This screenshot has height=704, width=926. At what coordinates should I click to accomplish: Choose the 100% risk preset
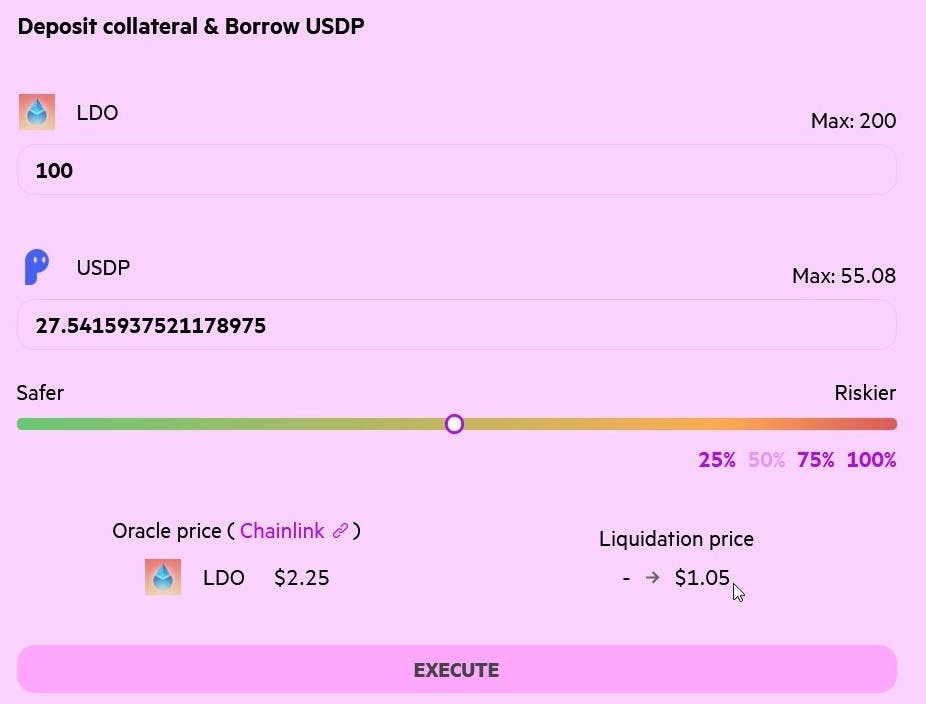pyautogui.click(x=871, y=460)
